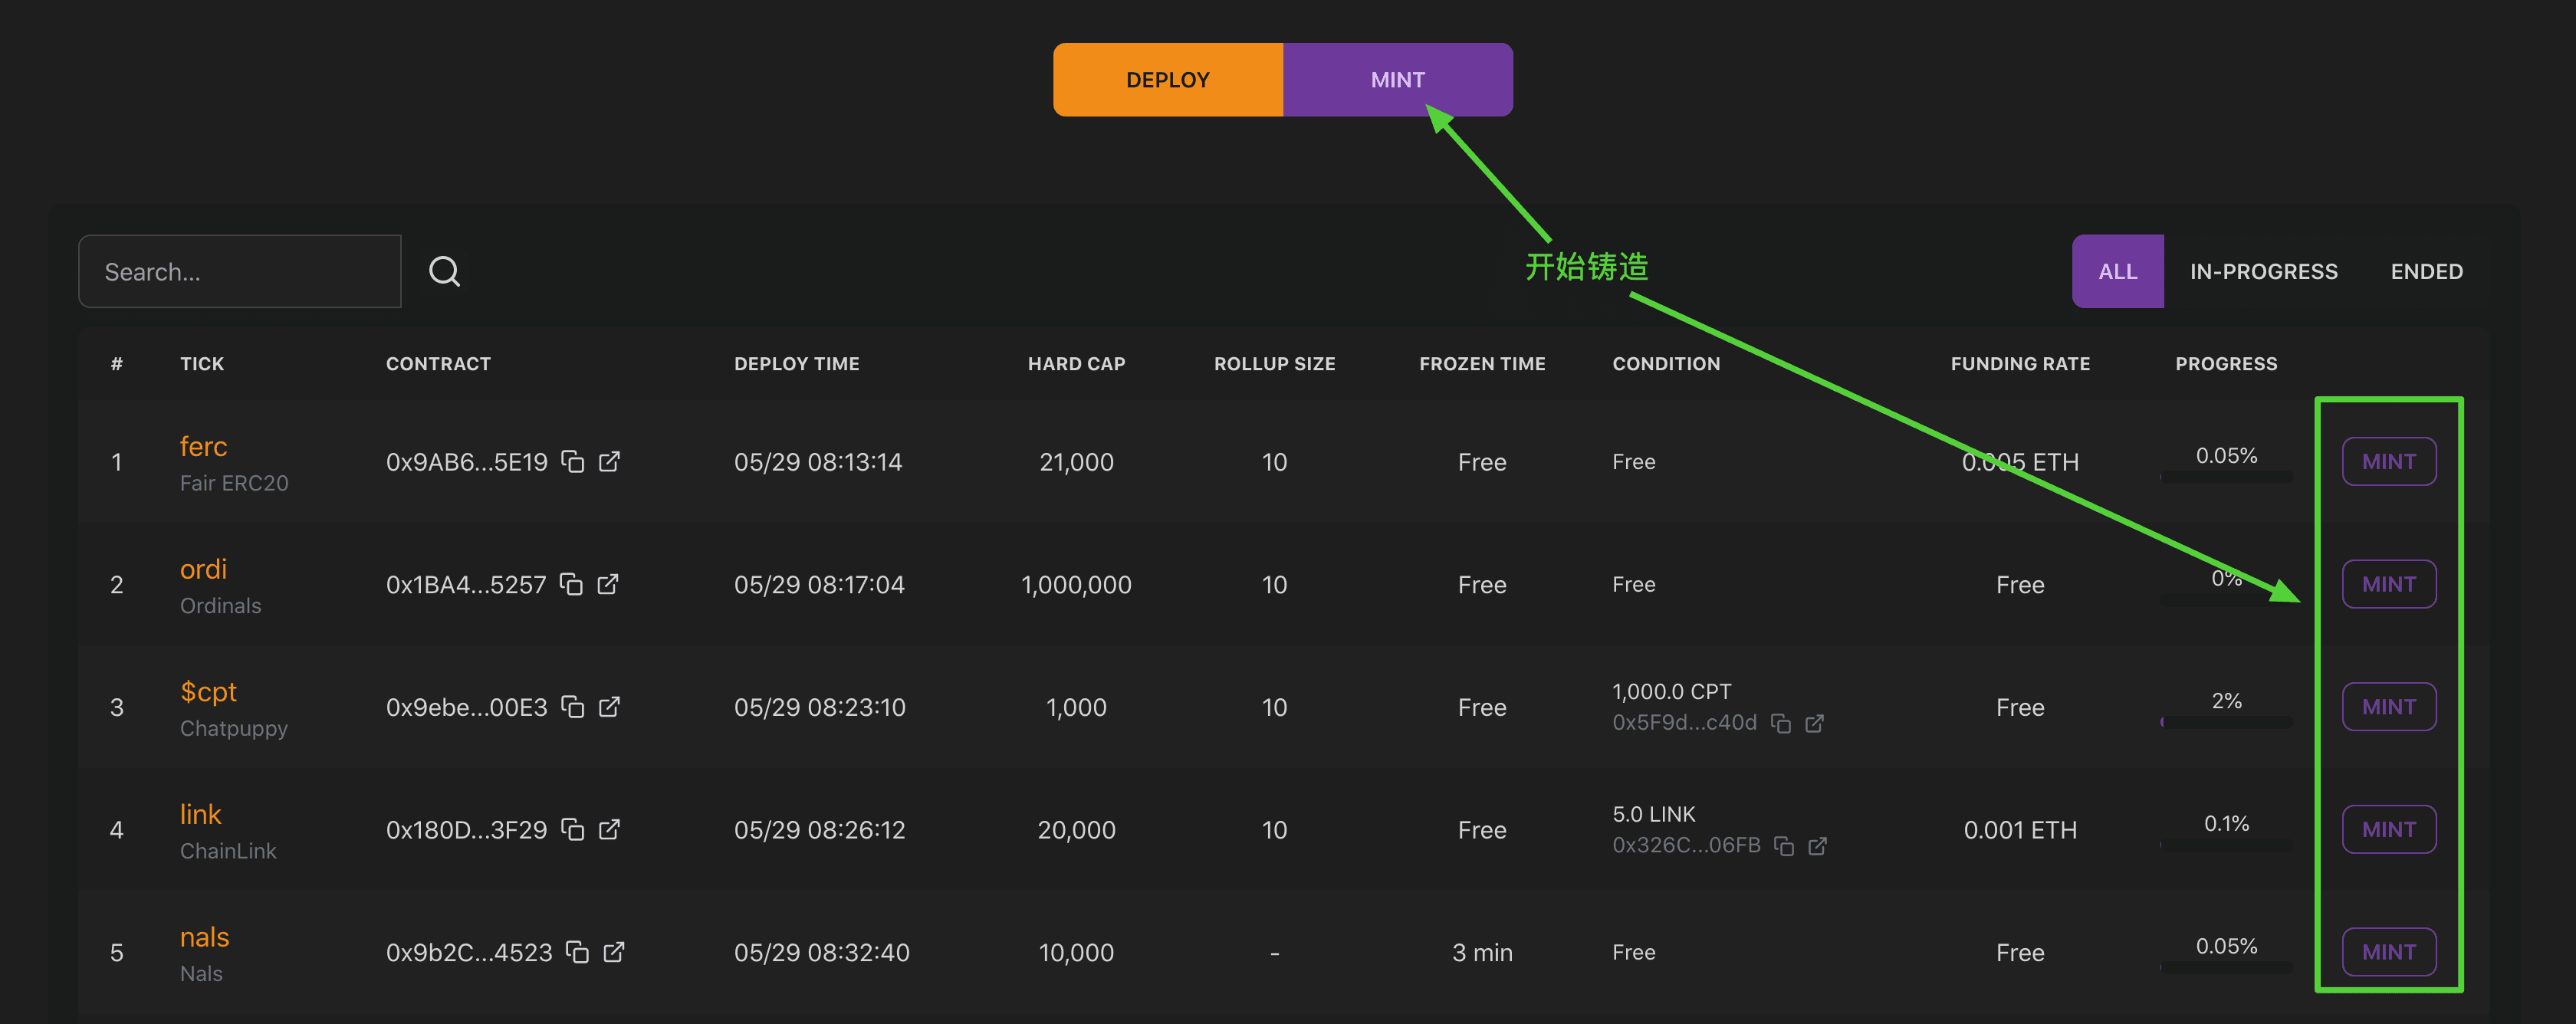Focus the Search input field
Screen dimensions: 2576x1024
(x=240, y=271)
